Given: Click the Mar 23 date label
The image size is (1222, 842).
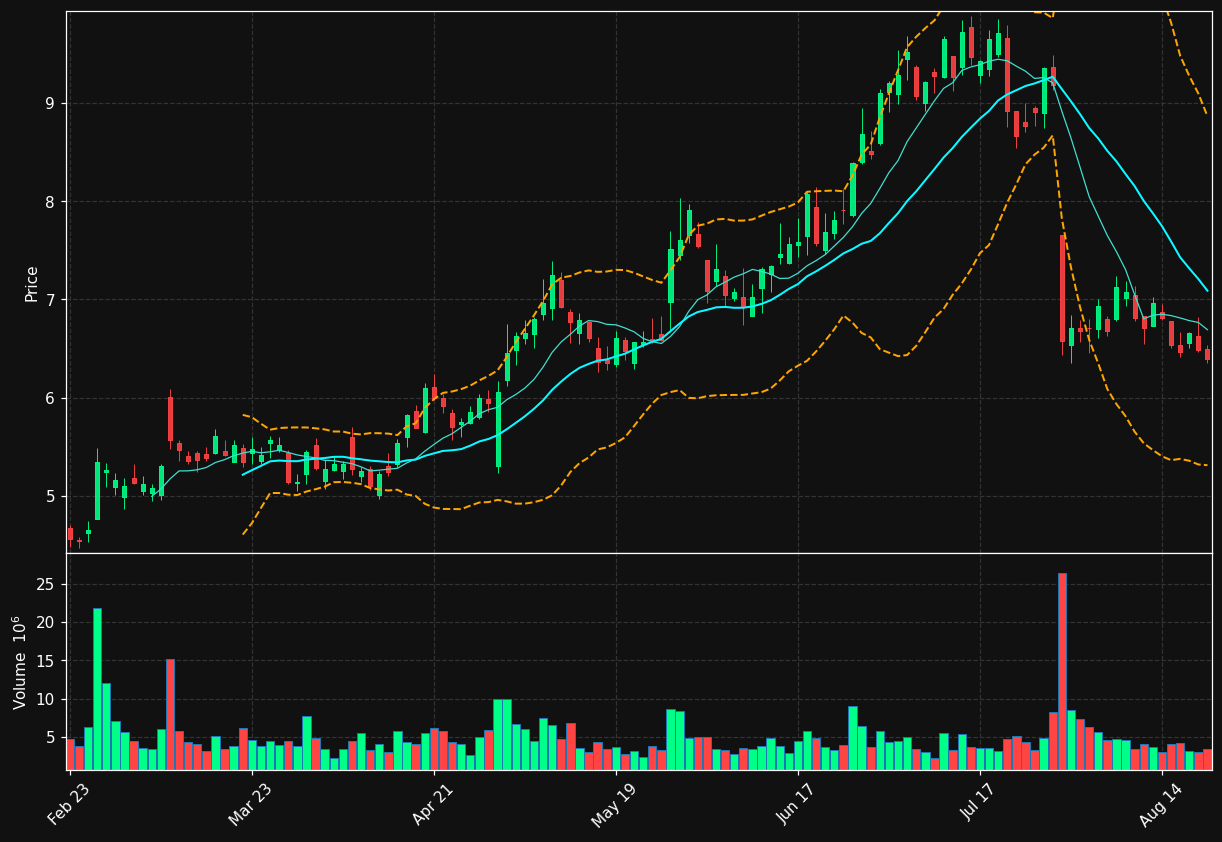Looking at the screenshot, I should (252, 805).
